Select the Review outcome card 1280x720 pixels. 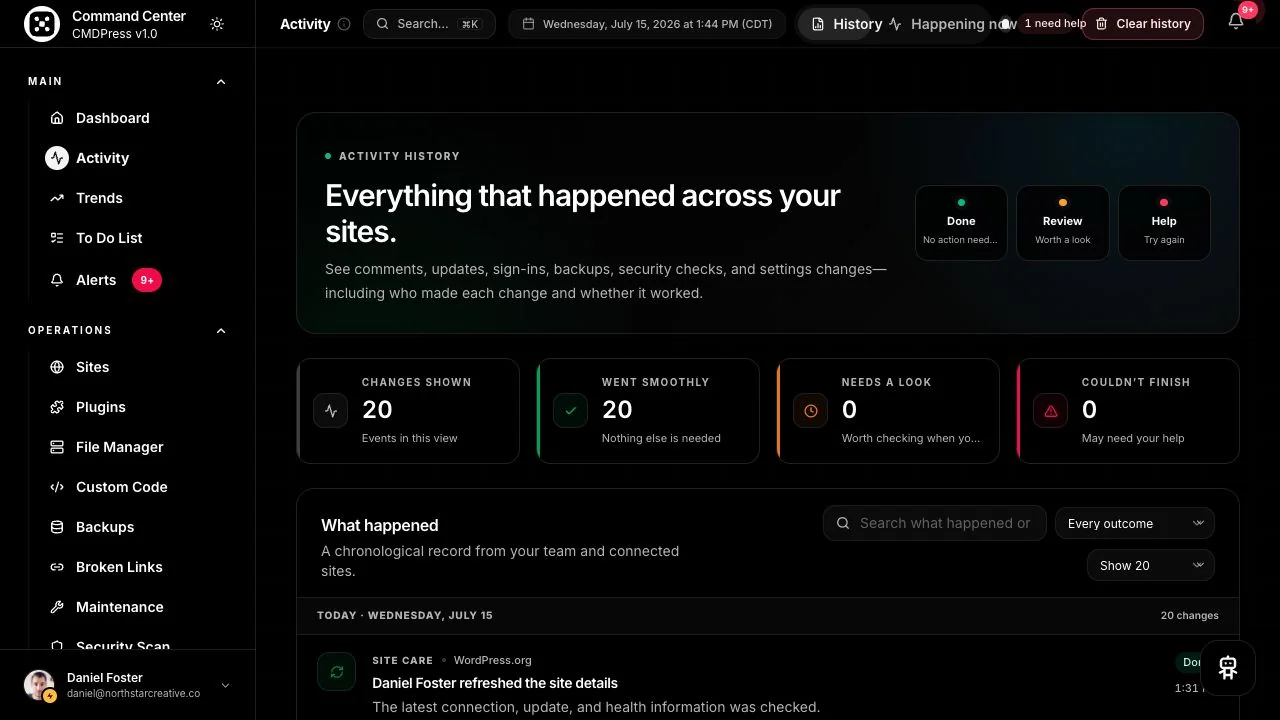(x=1063, y=223)
